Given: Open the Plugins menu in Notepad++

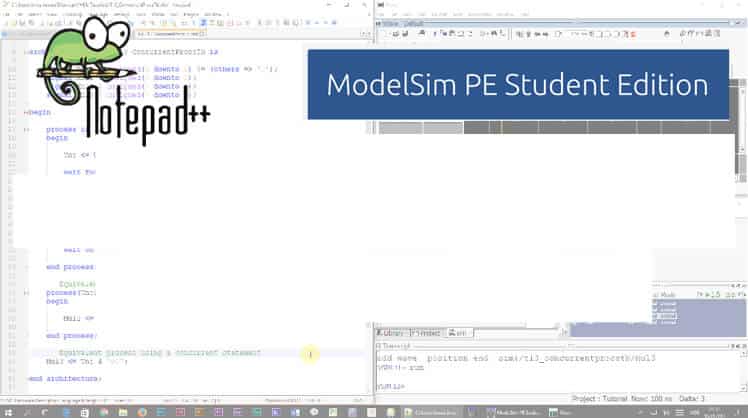Looking at the screenshot, I should coord(191,14).
